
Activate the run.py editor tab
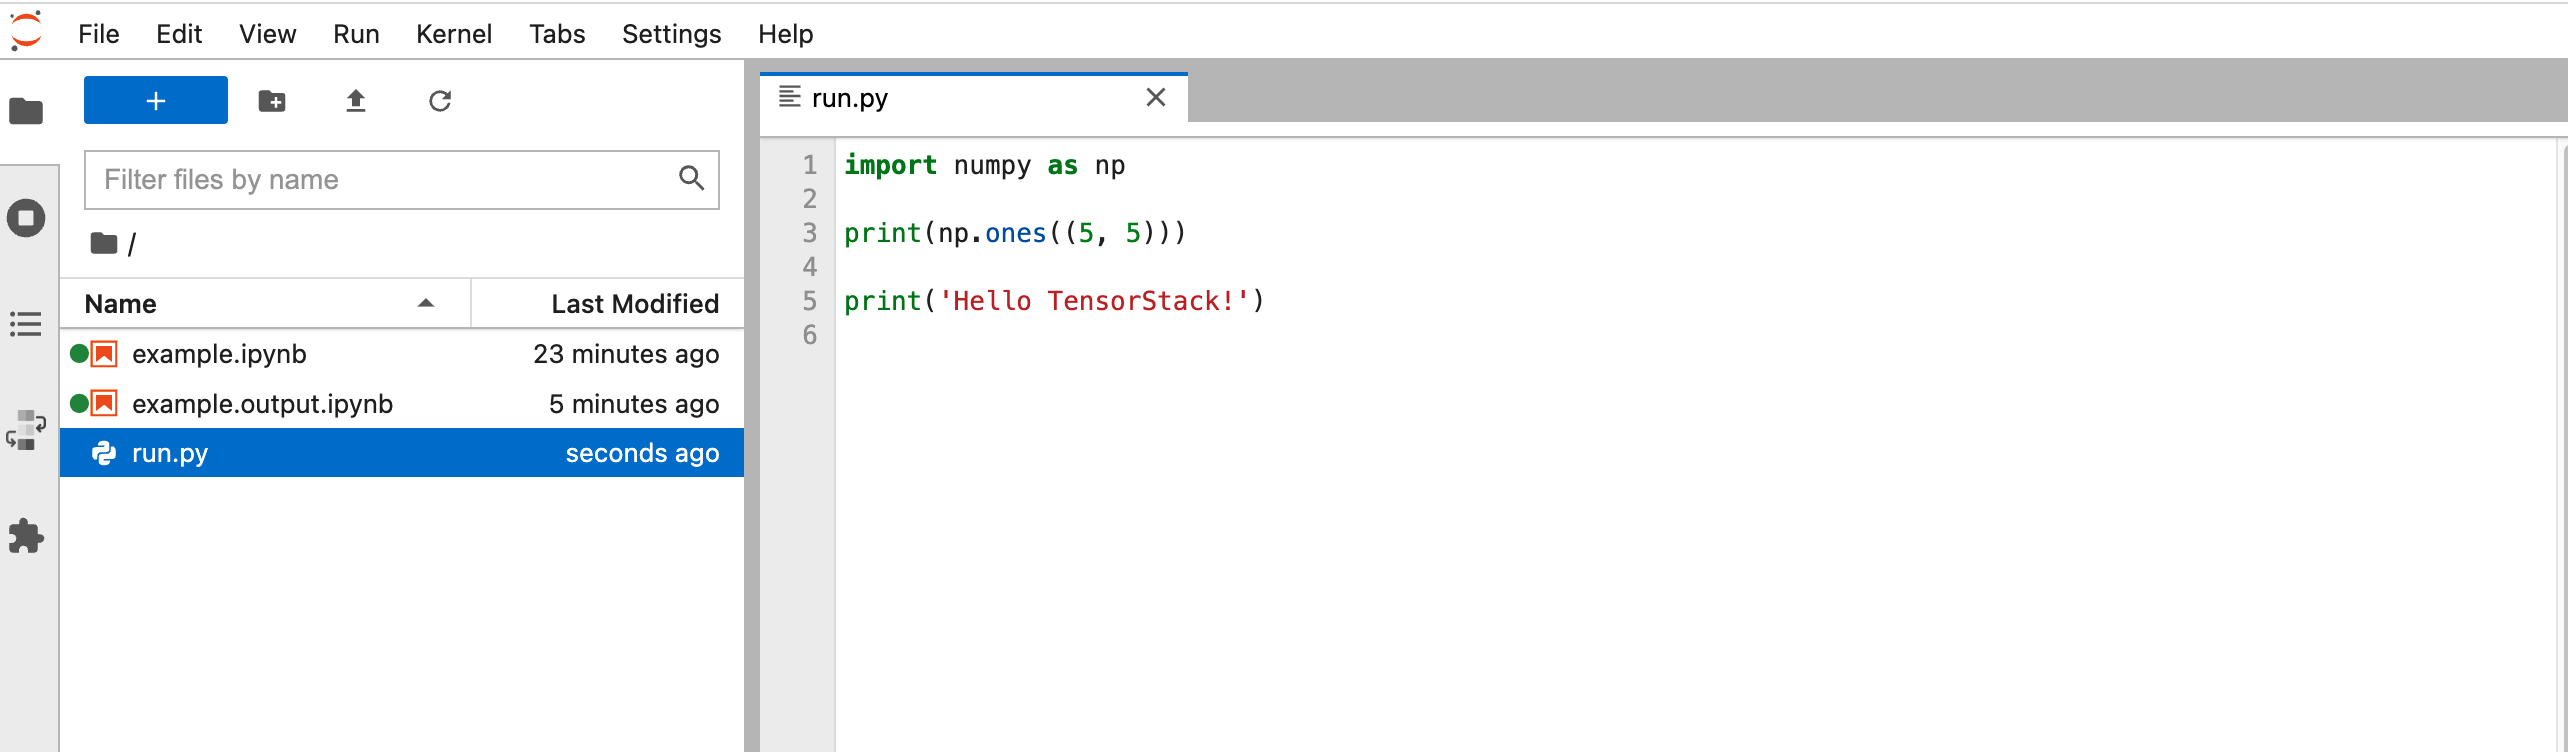tap(973, 98)
